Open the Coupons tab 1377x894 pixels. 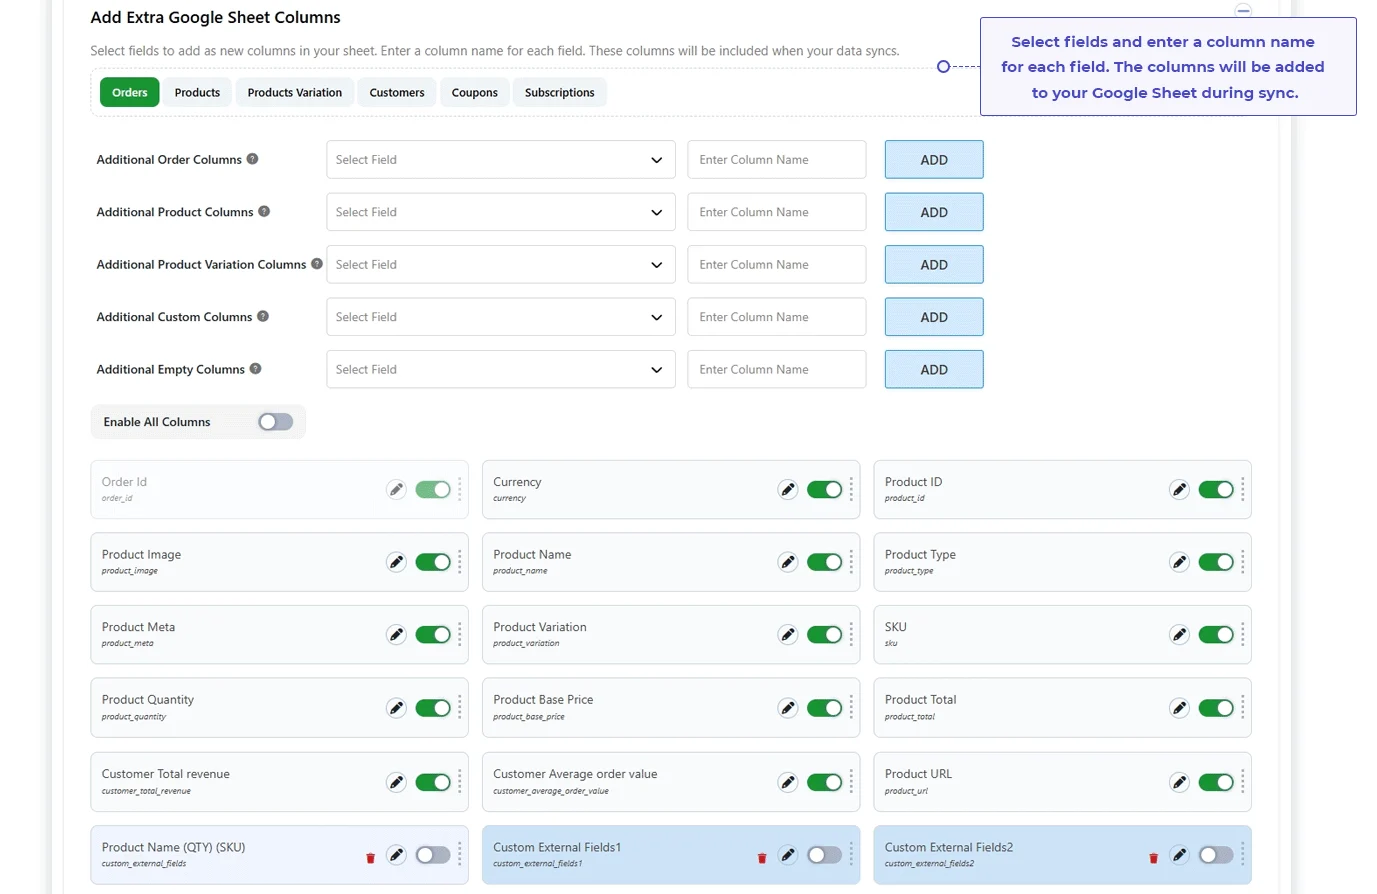(475, 93)
